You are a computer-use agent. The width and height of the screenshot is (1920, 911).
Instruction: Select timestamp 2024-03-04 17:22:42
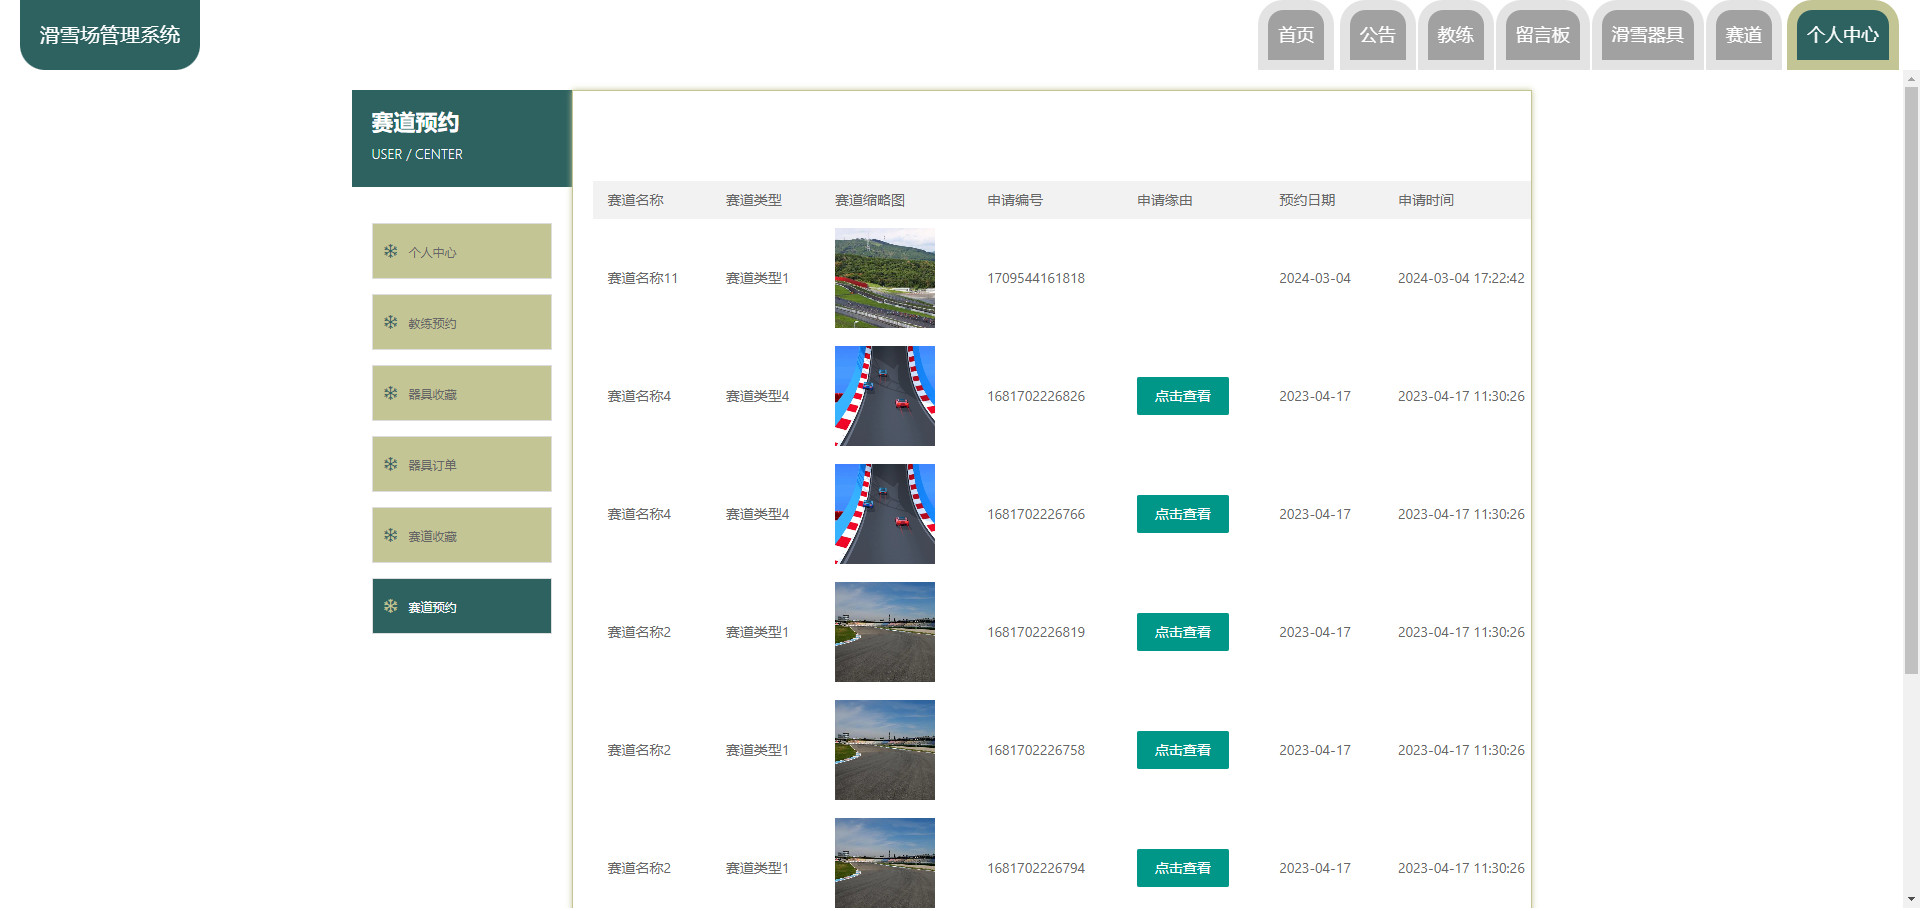click(x=1461, y=278)
